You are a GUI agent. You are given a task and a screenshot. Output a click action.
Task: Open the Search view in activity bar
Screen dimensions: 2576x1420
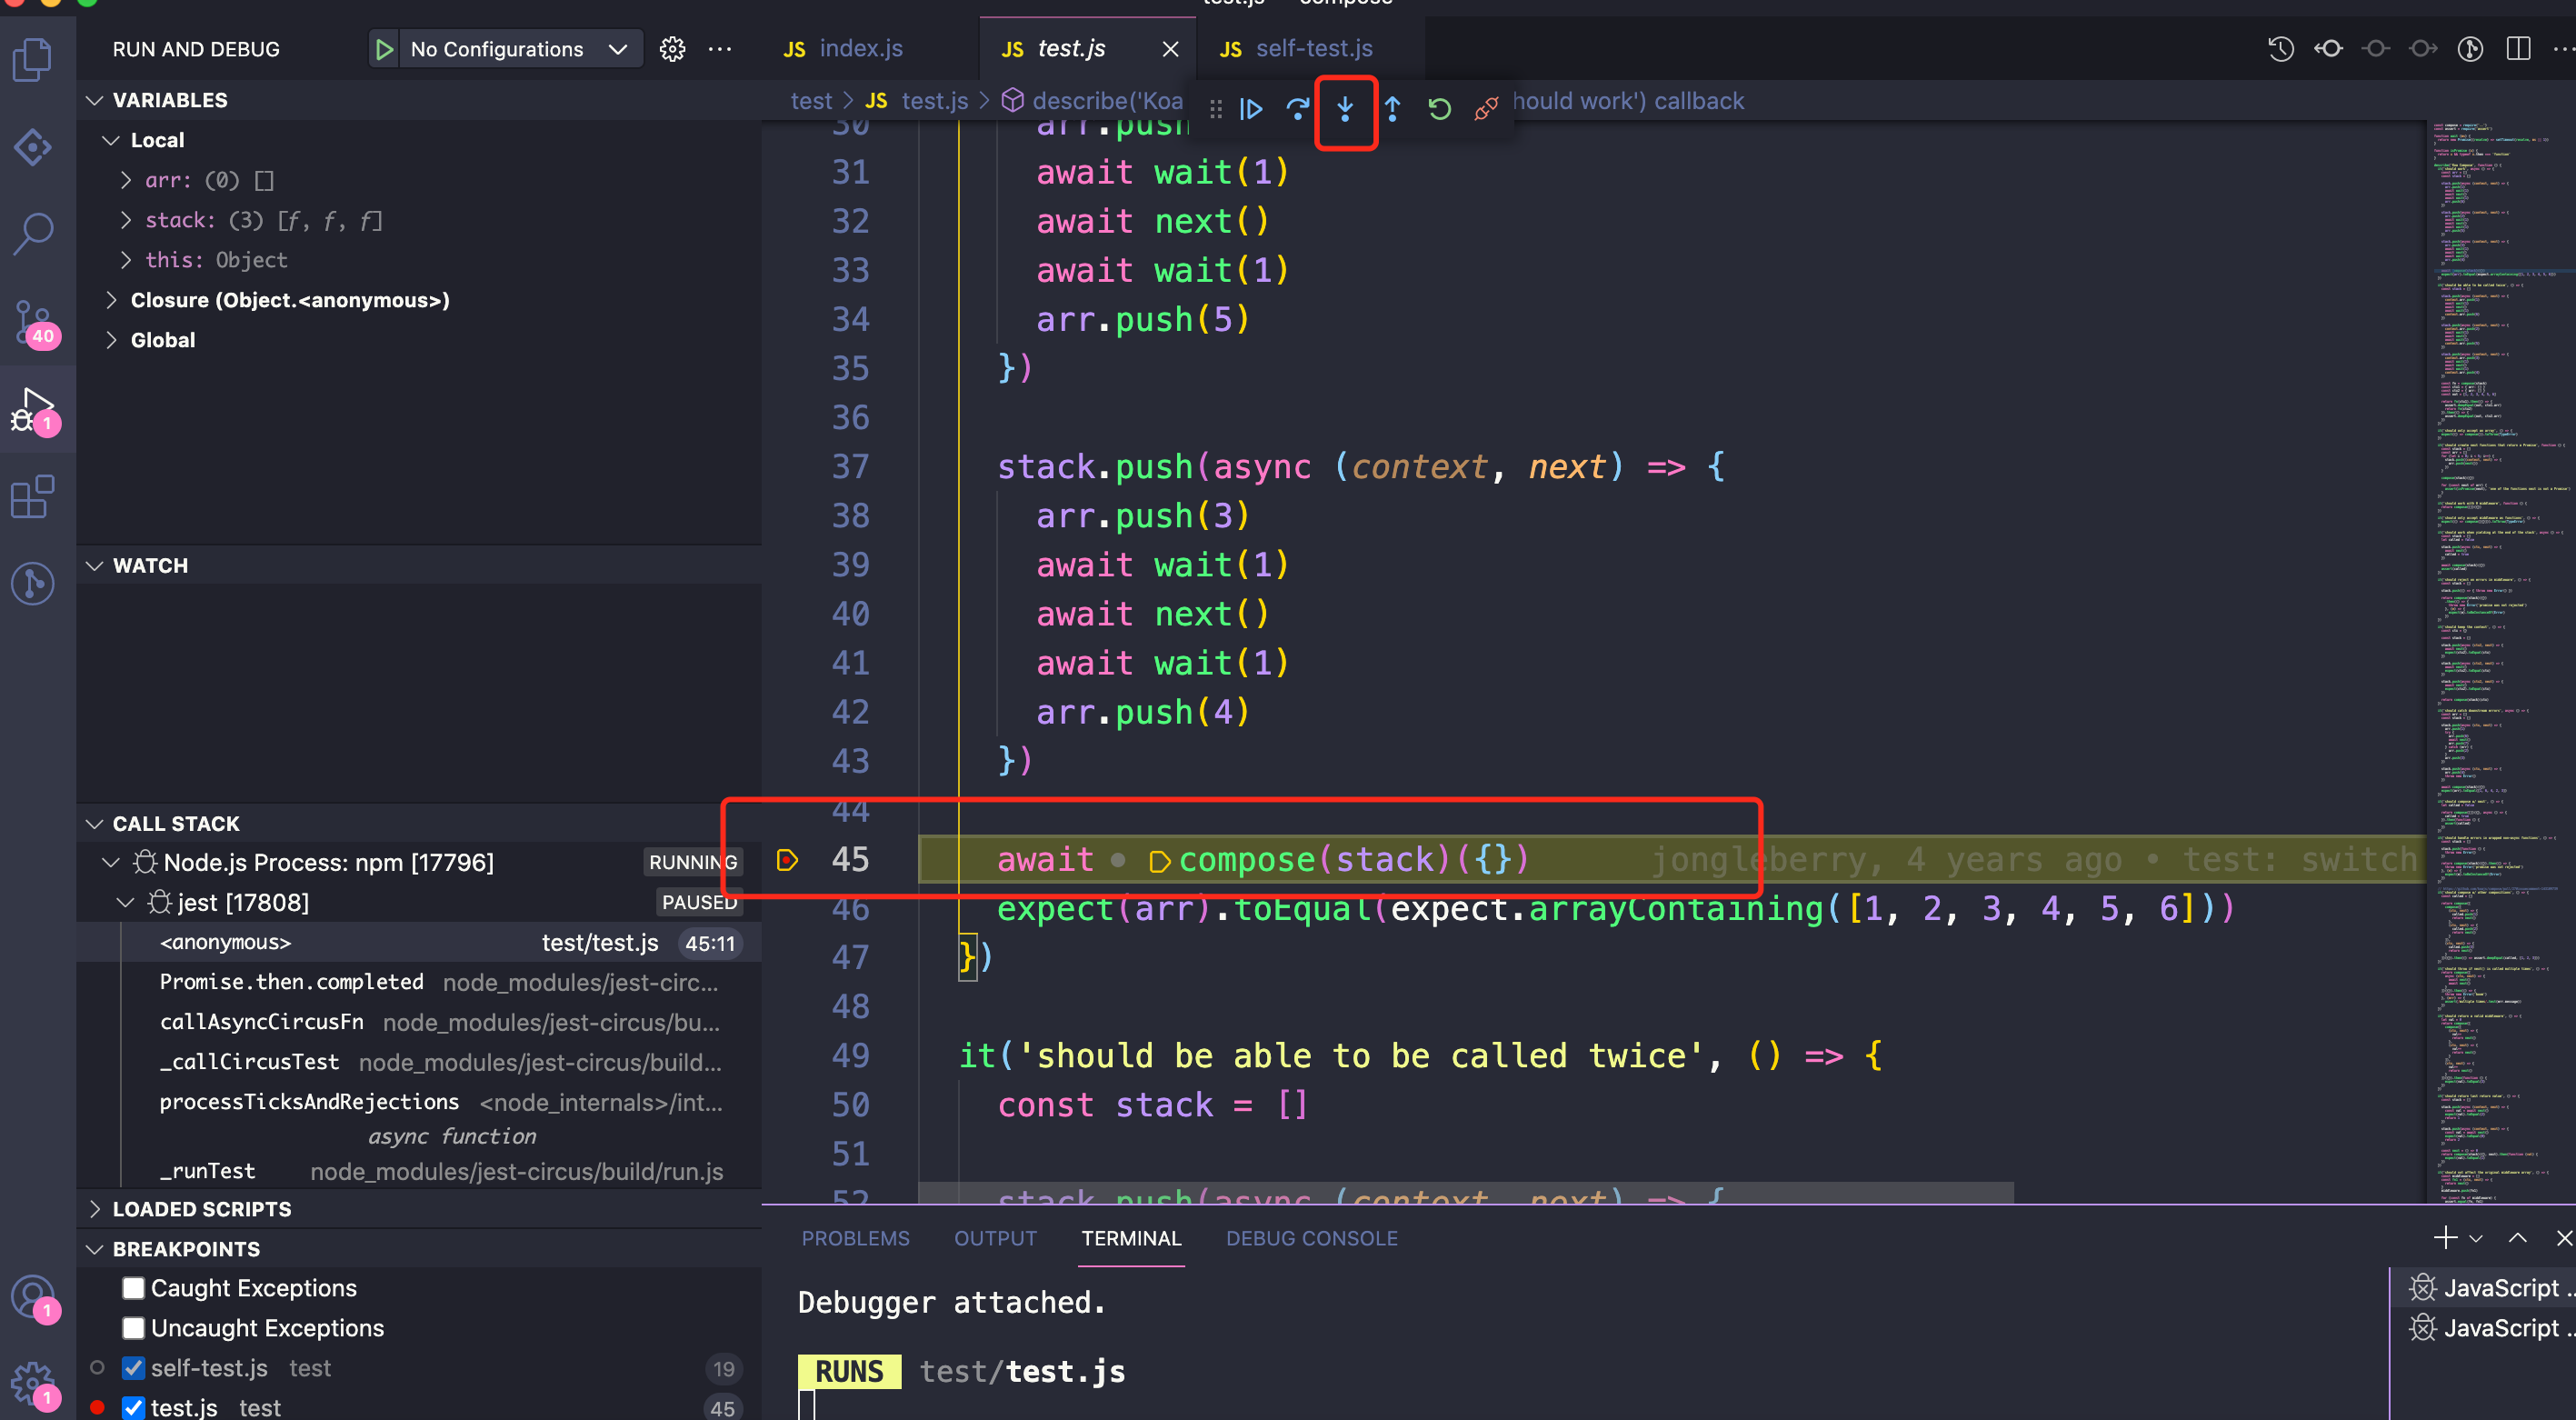(34, 234)
